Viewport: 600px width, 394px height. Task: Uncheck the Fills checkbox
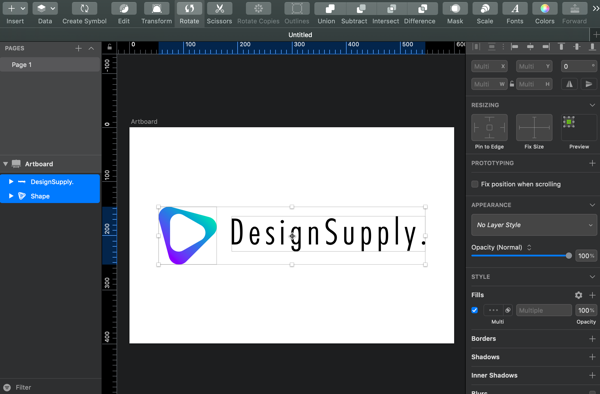(474, 310)
